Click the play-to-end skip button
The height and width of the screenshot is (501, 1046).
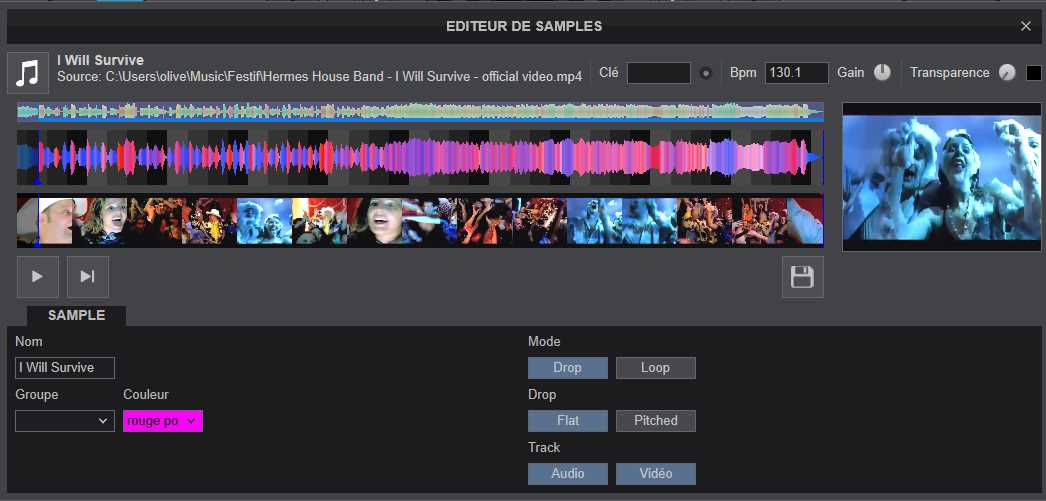pos(88,277)
